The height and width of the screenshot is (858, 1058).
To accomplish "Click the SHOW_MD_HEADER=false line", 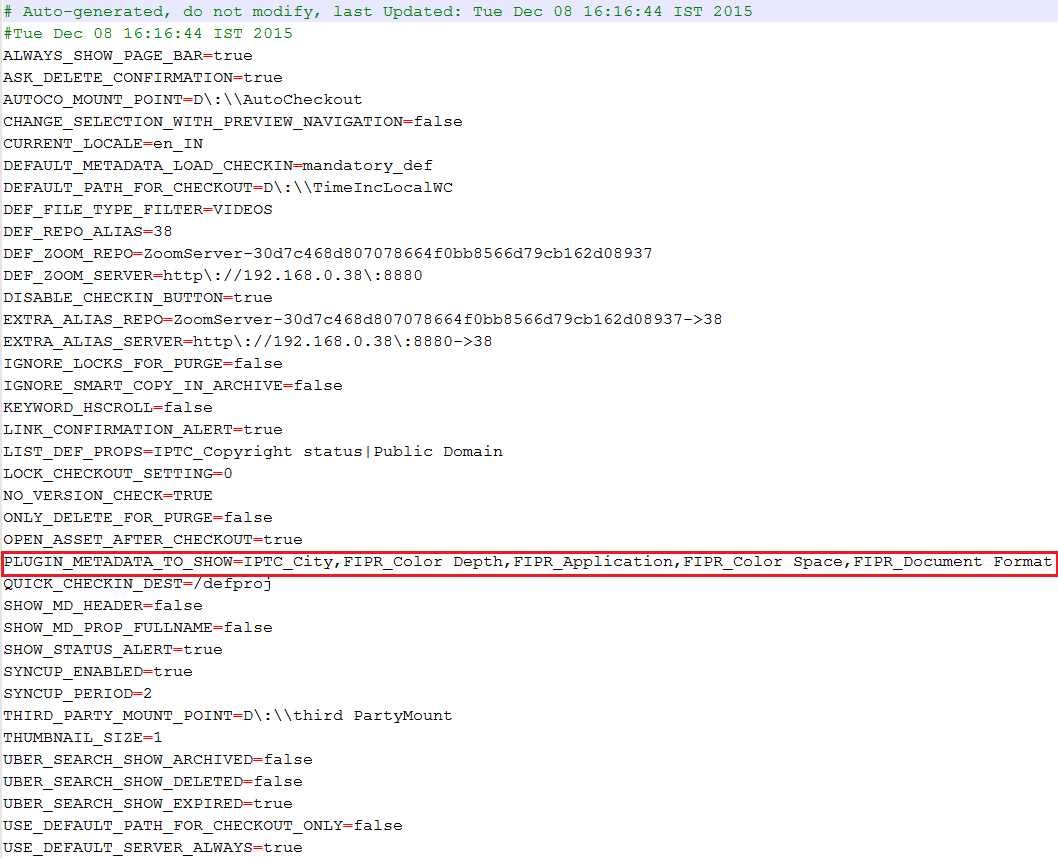I will click(x=103, y=606).
